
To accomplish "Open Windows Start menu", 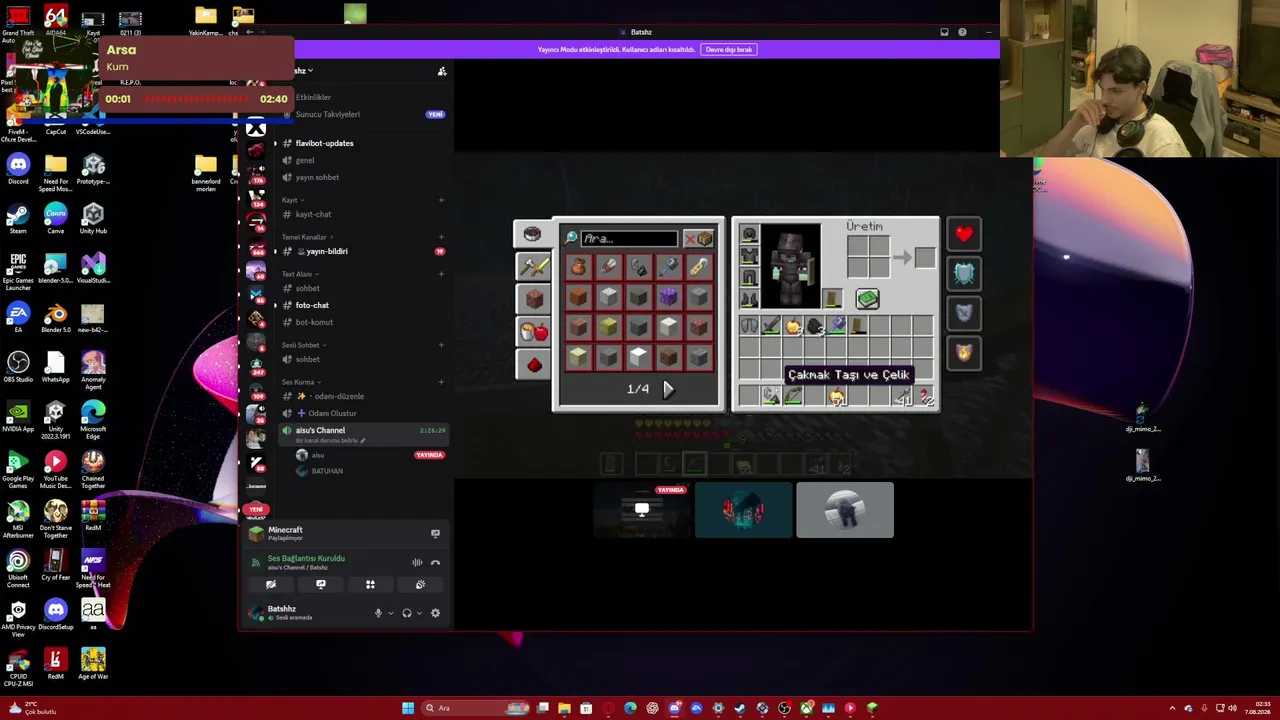I will pyautogui.click(x=408, y=708).
